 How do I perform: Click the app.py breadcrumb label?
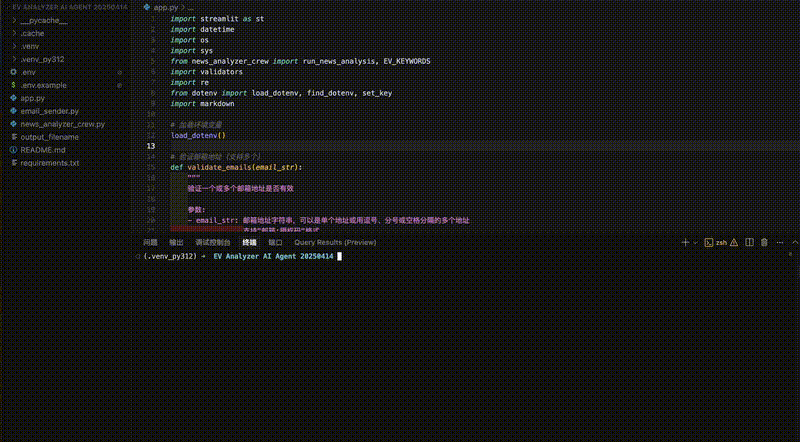166,8
